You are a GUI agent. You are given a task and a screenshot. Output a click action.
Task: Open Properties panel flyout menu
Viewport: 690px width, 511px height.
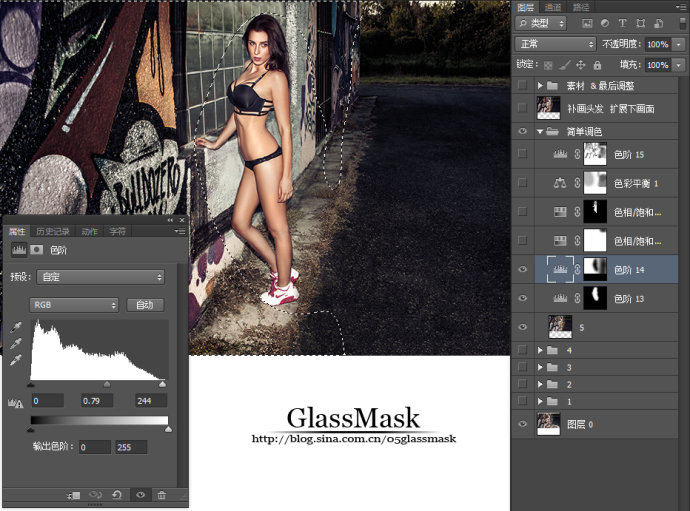pyautogui.click(x=180, y=231)
